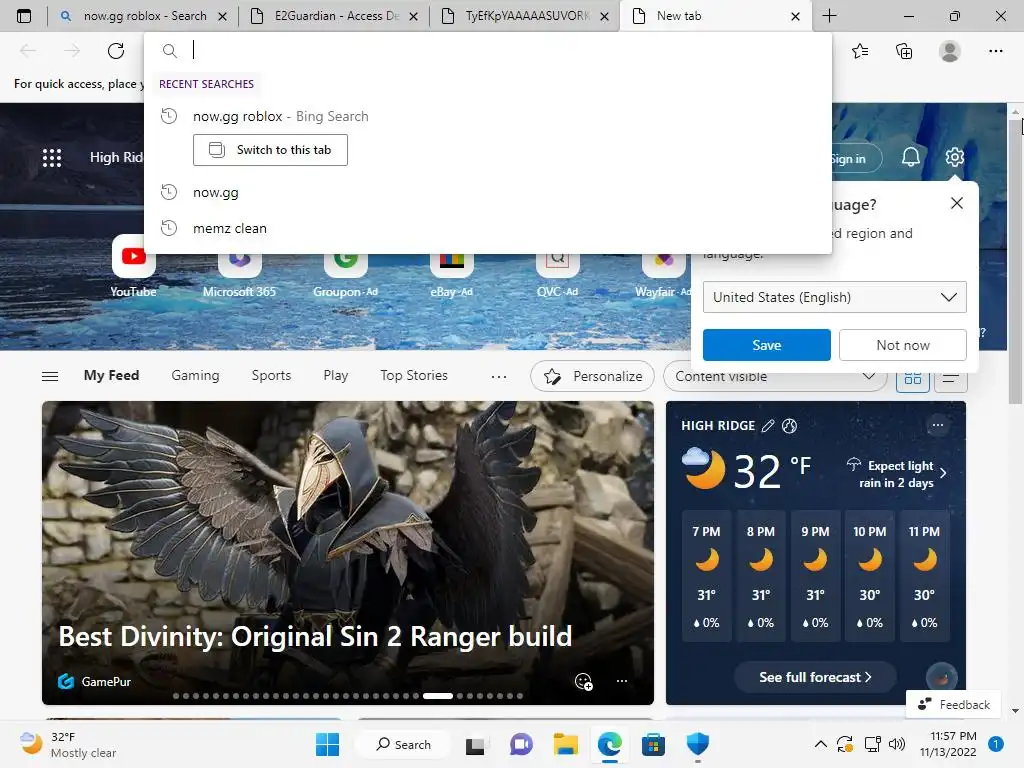This screenshot has width=1024, height=768.
Task: Open the Best Divinity Ranger build article
Action: click(315, 636)
